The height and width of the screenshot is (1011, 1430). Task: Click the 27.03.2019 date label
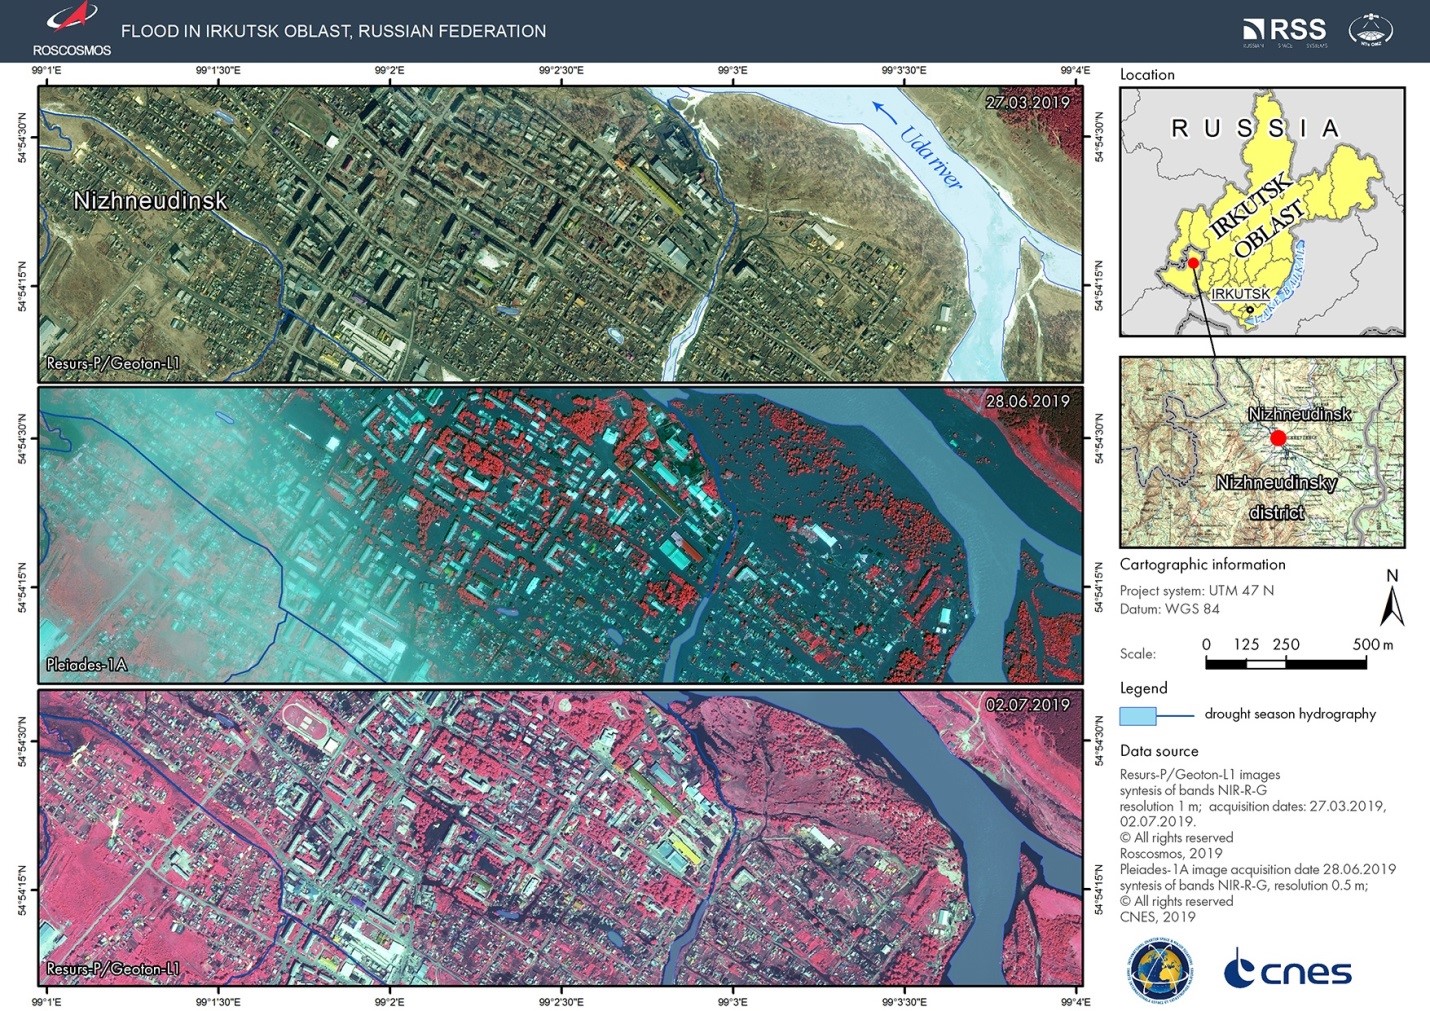click(x=1027, y=102)
